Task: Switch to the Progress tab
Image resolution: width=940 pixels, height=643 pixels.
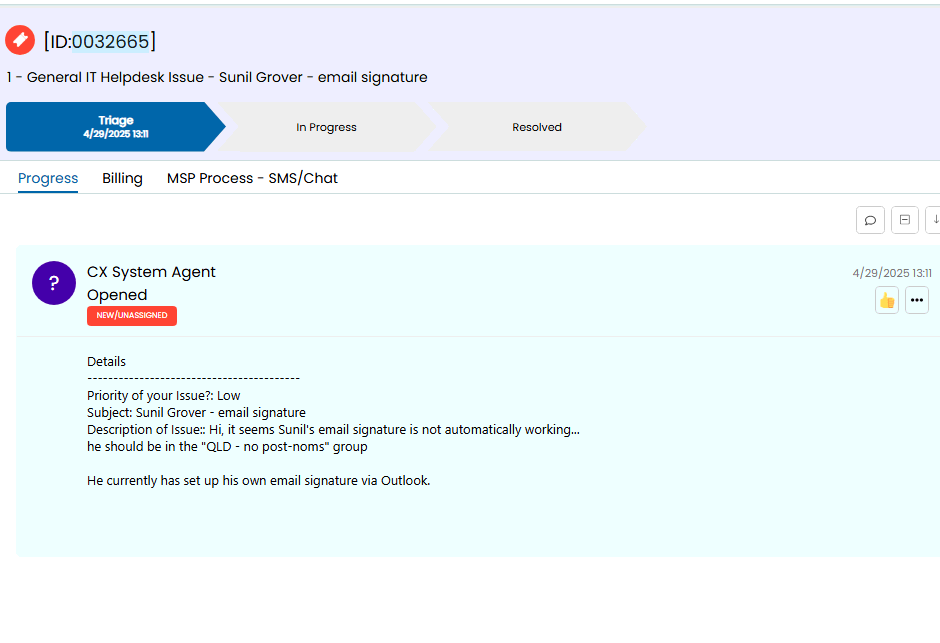Action: [x=48, y=178]
